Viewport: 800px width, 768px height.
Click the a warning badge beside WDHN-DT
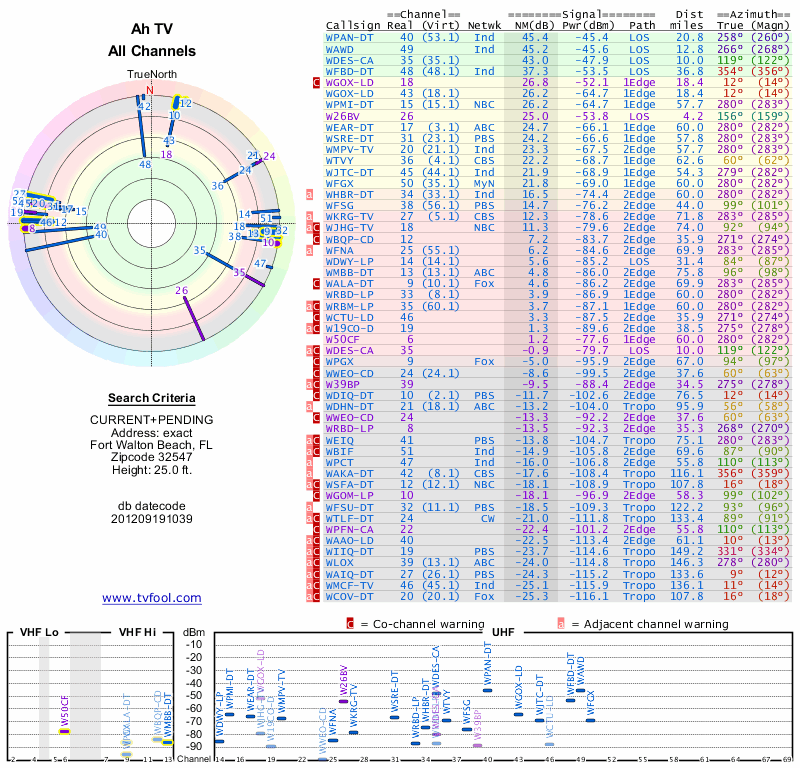tap(309, 407)
